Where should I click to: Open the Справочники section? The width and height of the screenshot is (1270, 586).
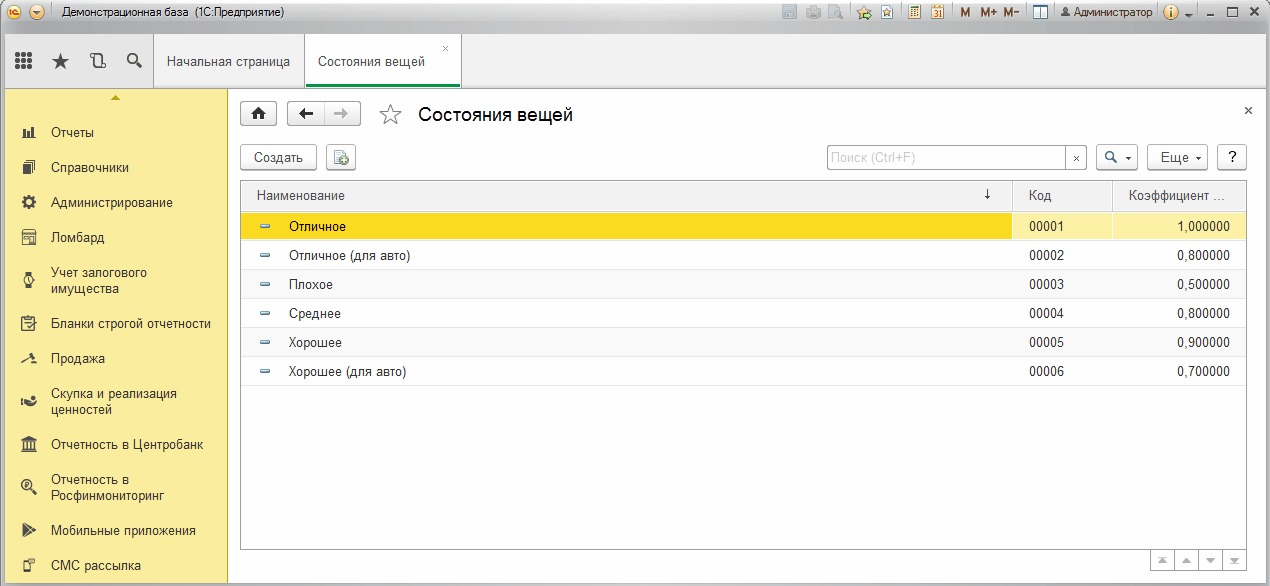pyautogui.click(x=116, y=167)
